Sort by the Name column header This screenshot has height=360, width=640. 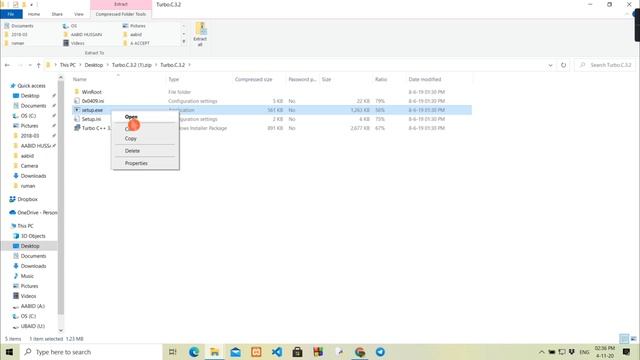click(80, 79)
